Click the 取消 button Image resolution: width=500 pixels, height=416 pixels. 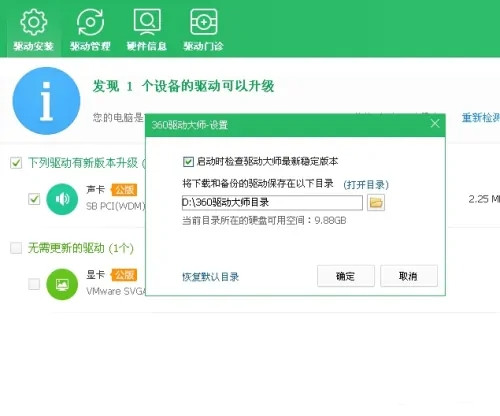(x=409, y=276)
